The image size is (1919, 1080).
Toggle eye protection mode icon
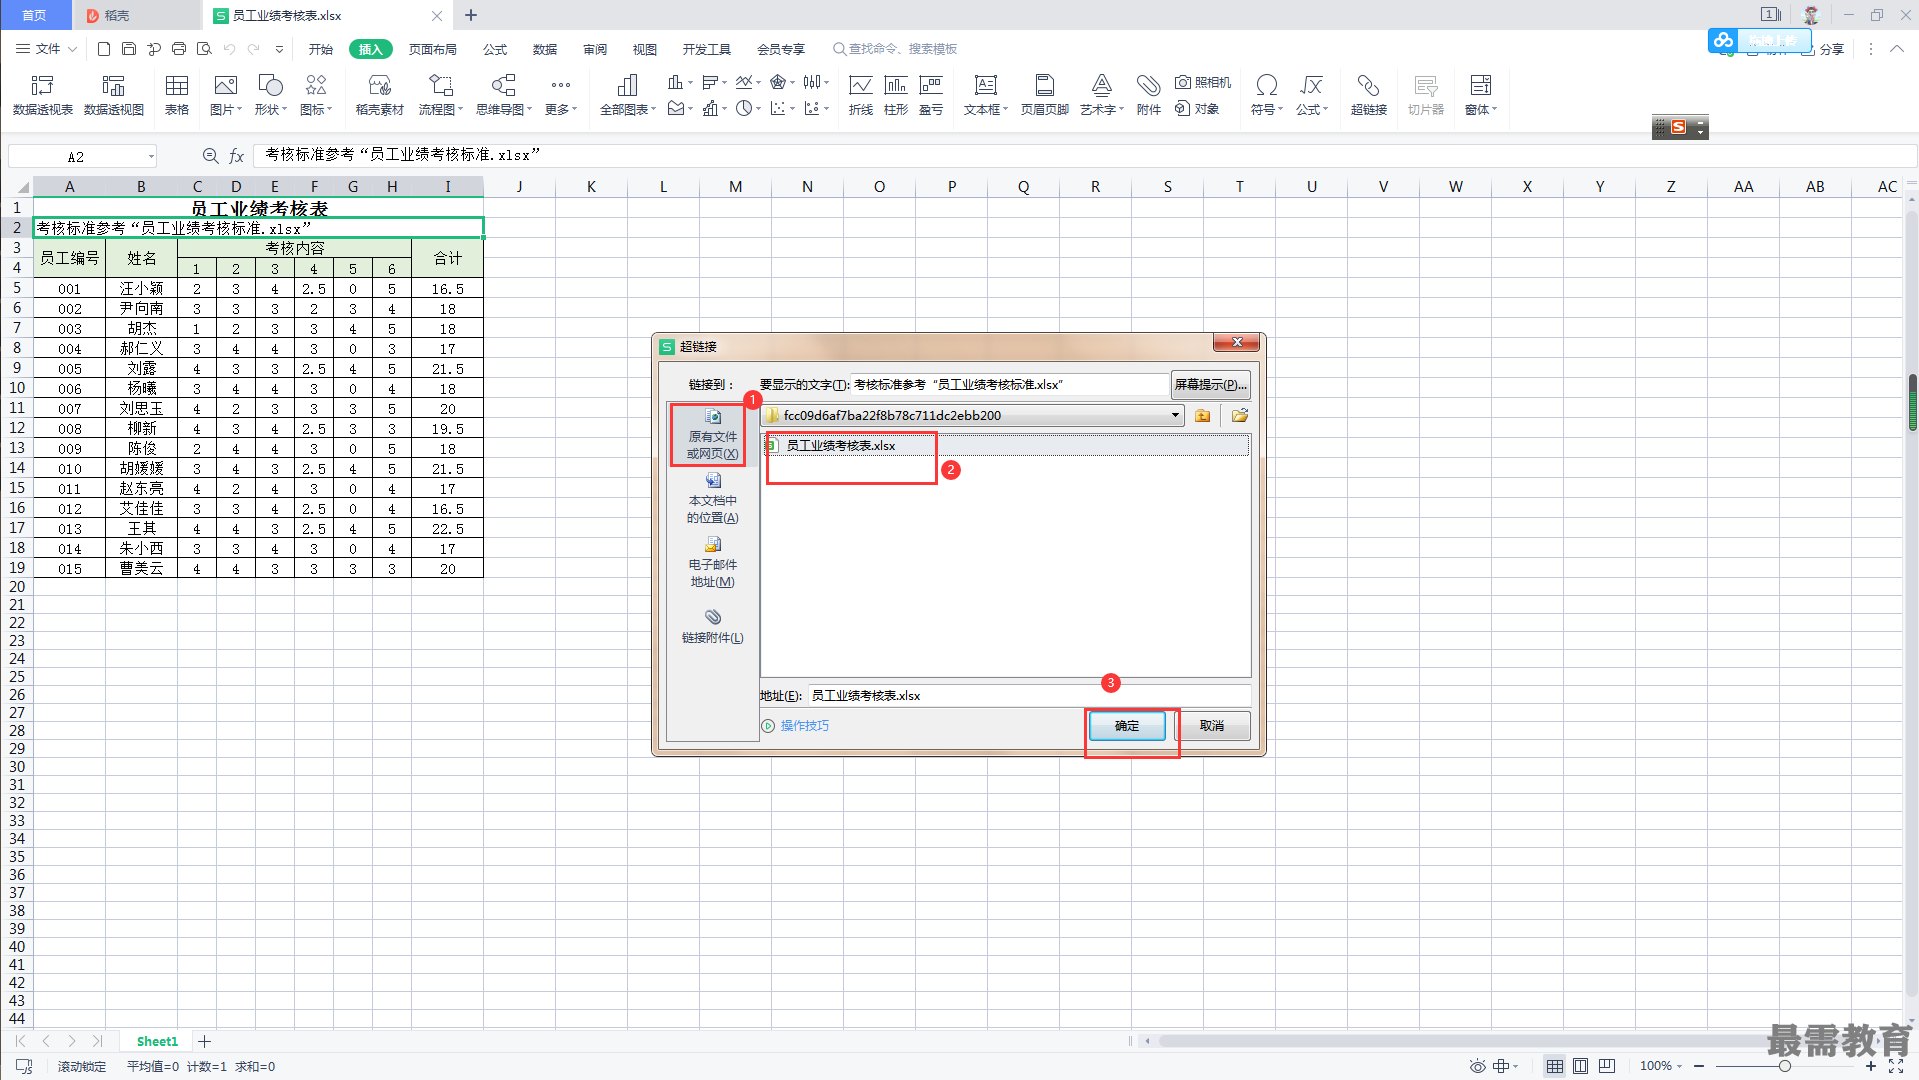[1478, 1066]
